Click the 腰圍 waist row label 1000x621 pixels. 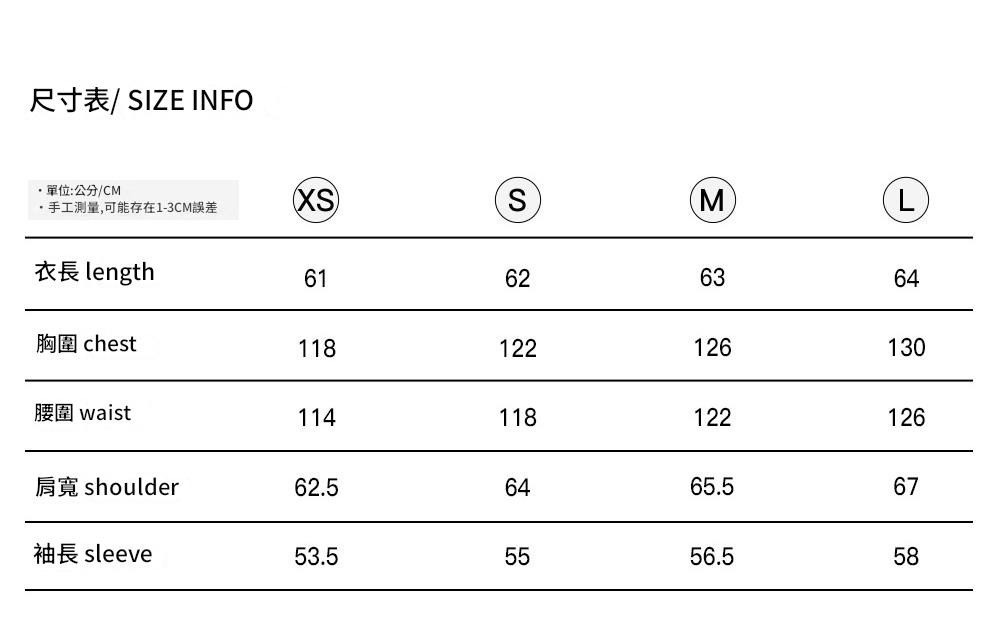(x=83, y=413)
